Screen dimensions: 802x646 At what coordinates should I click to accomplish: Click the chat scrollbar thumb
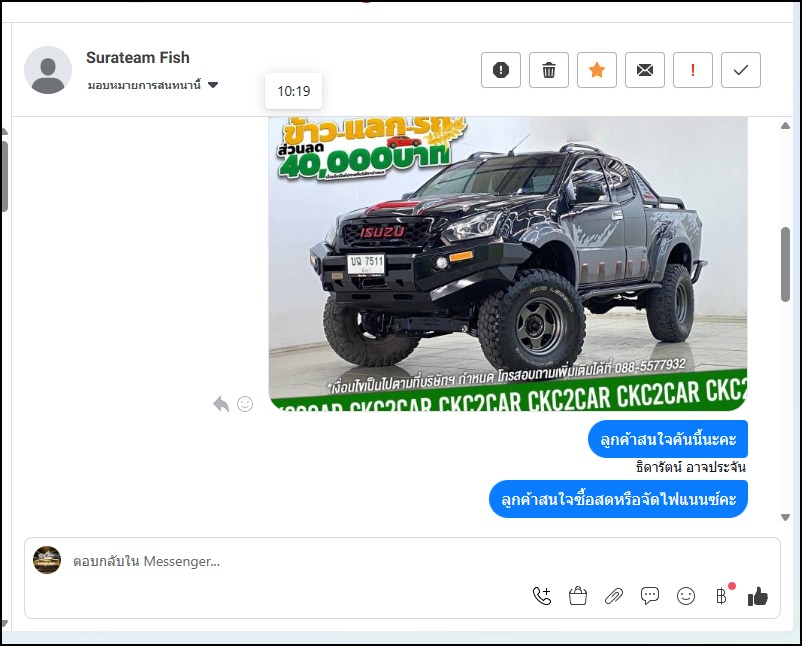tap(786, 264)
